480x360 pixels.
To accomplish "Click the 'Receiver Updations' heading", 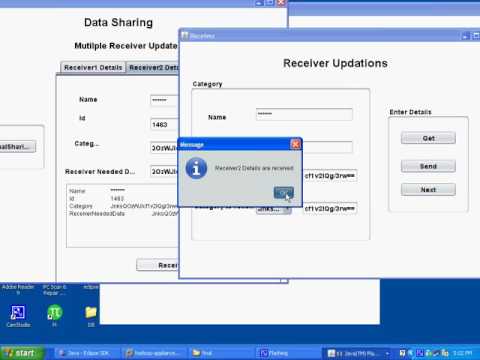I will (x=335, y=63).
